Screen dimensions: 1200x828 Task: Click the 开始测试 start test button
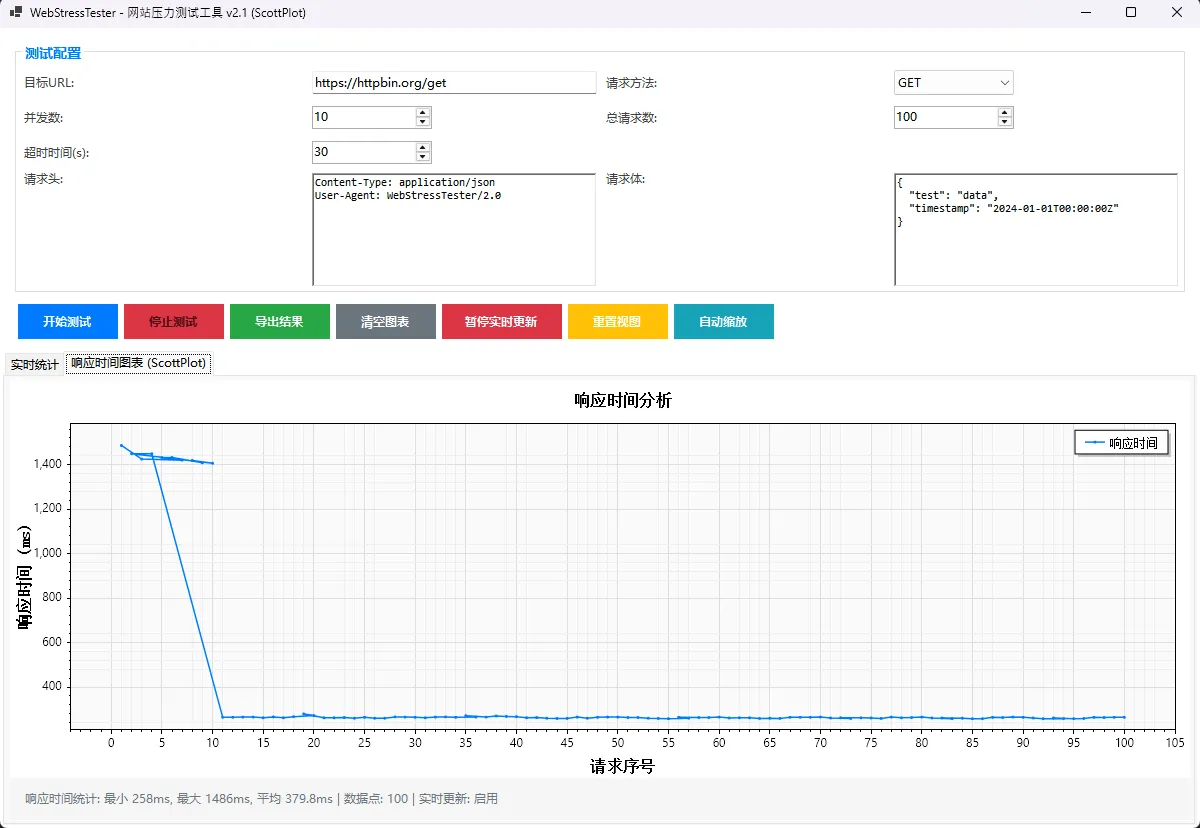point(67,322)
